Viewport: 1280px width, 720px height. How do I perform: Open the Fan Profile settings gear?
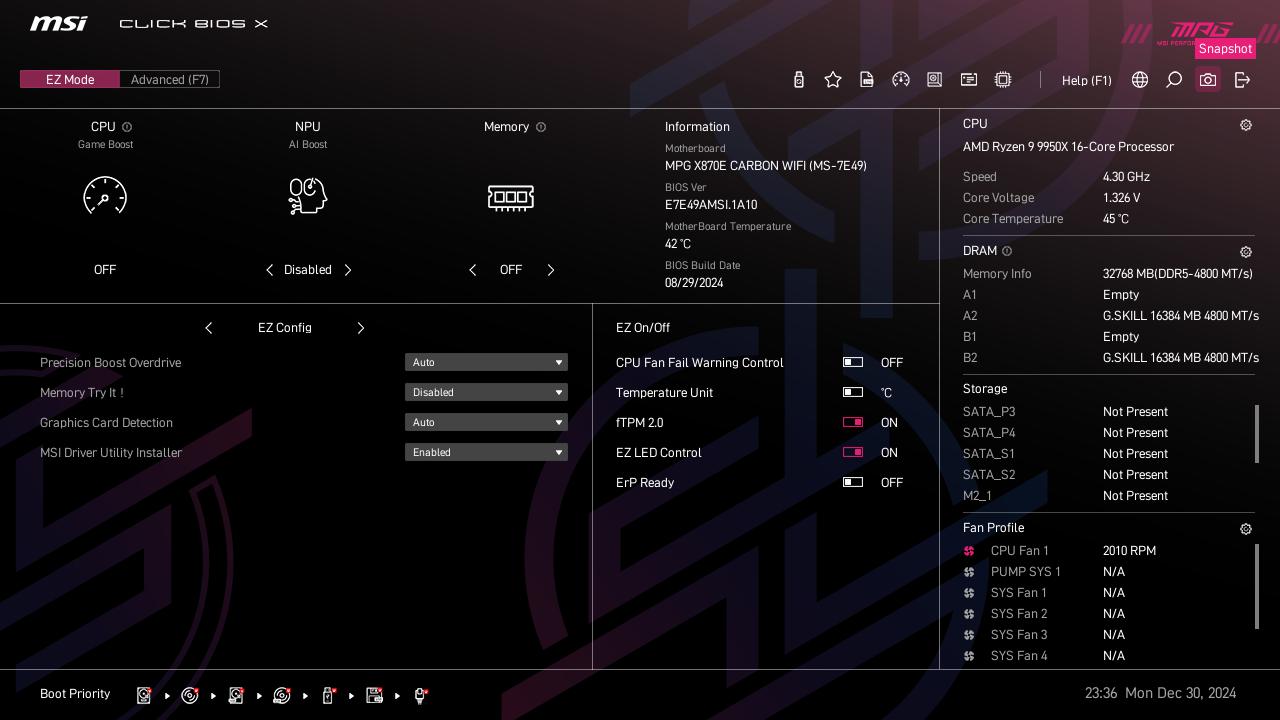coord(1246,529)
